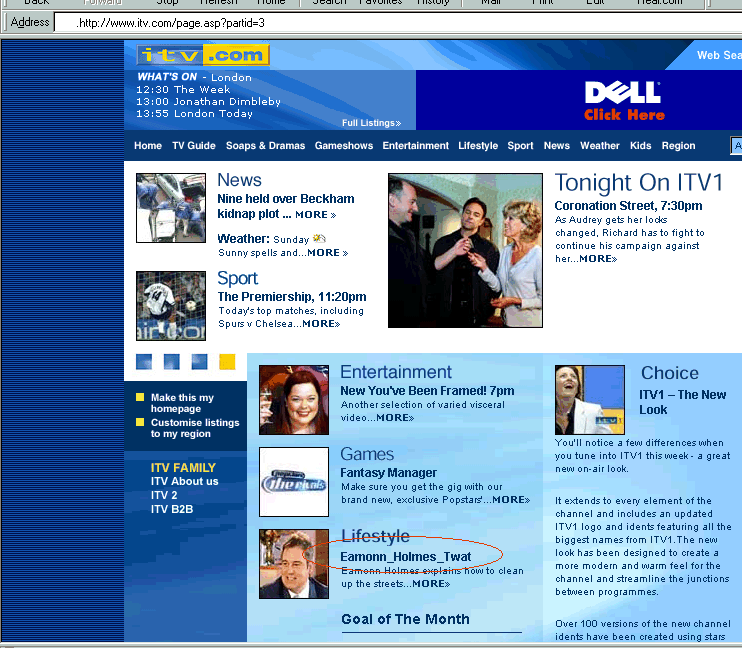Click the Sport section heading
Screen dimensions: 742x648
[x=238, y=278]
